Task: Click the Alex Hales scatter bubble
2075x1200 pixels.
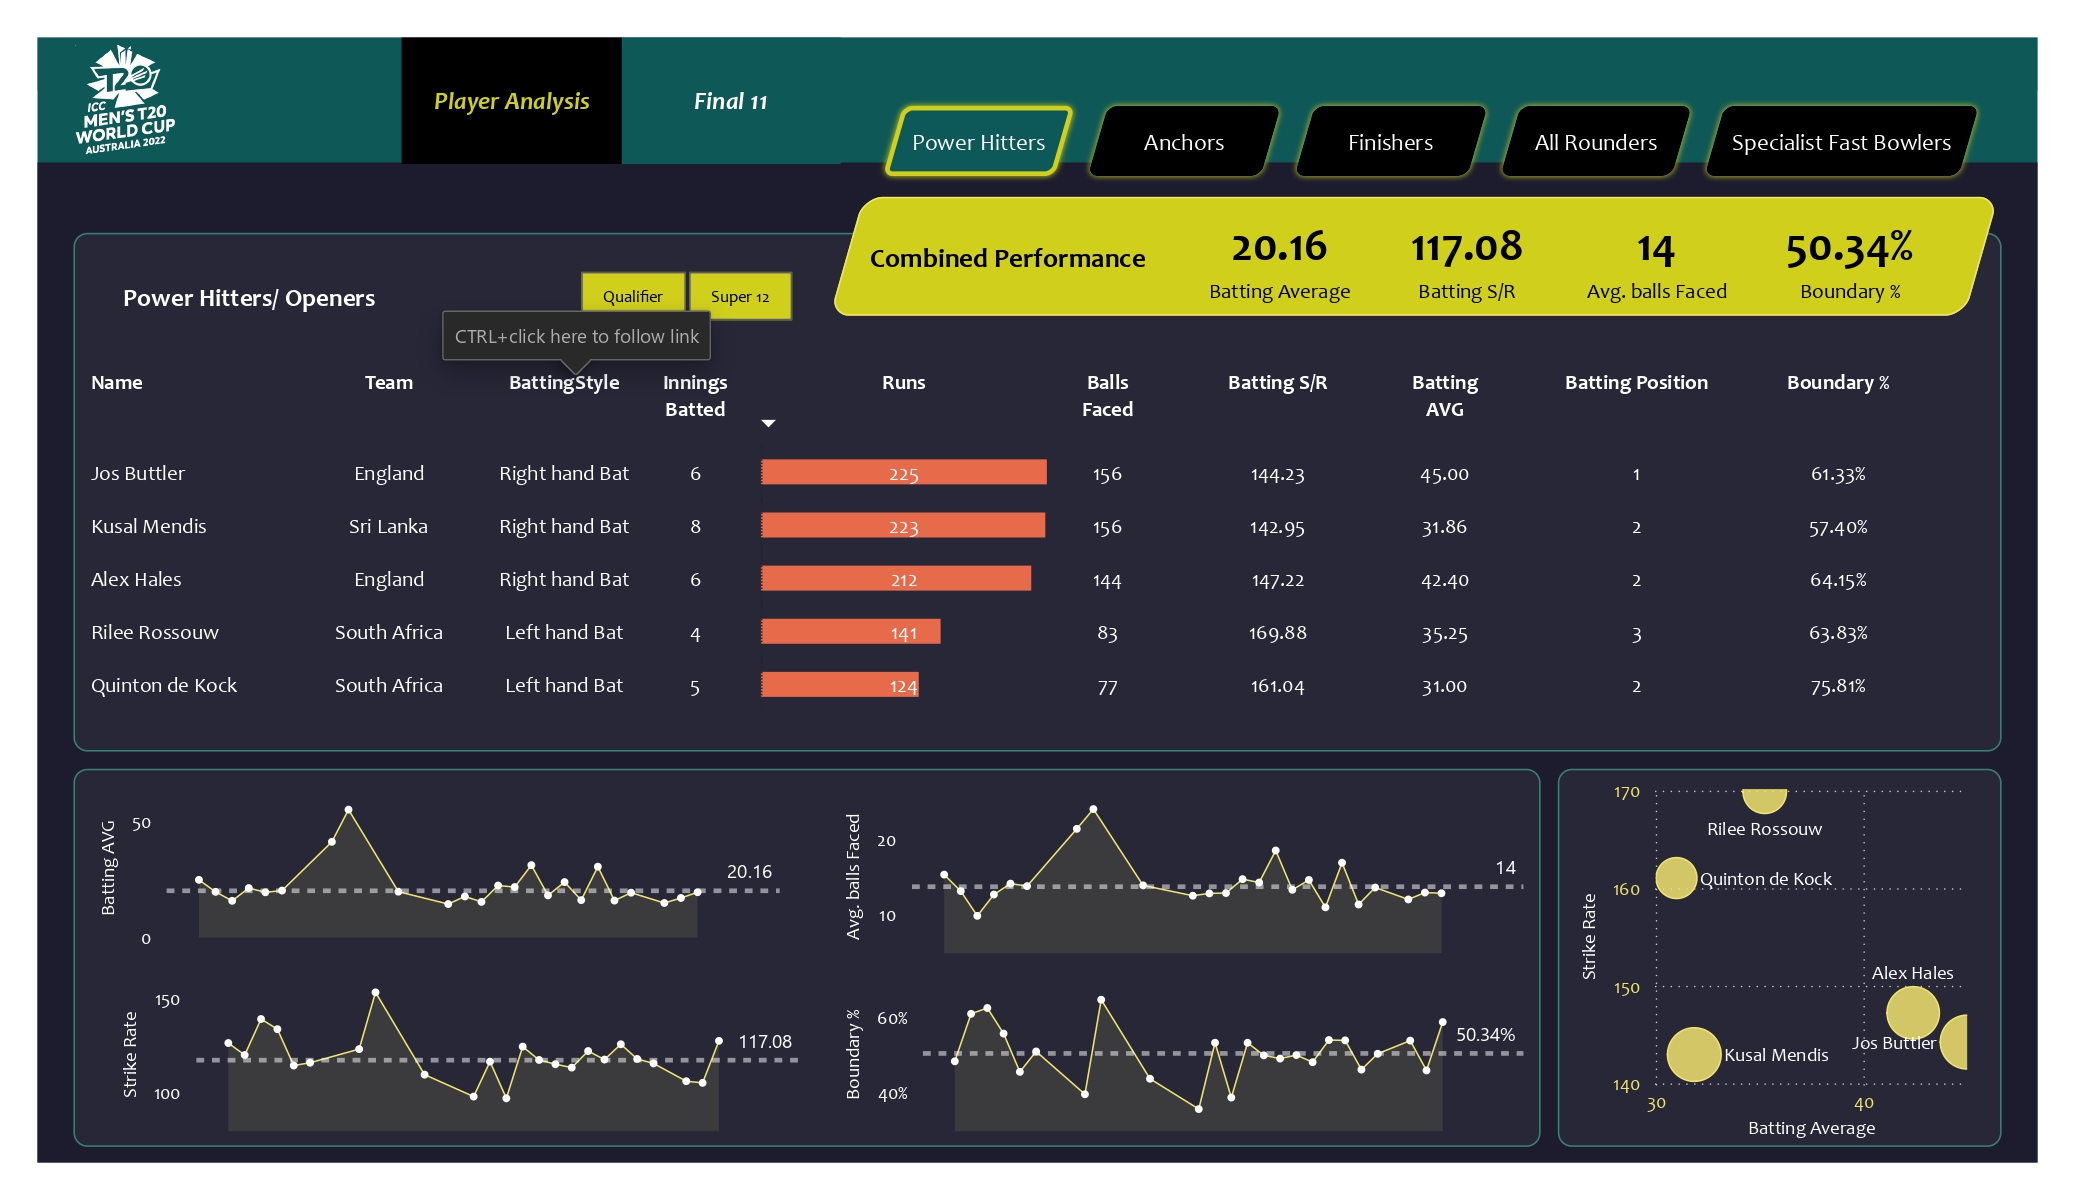Action: coord(1912,1012)
